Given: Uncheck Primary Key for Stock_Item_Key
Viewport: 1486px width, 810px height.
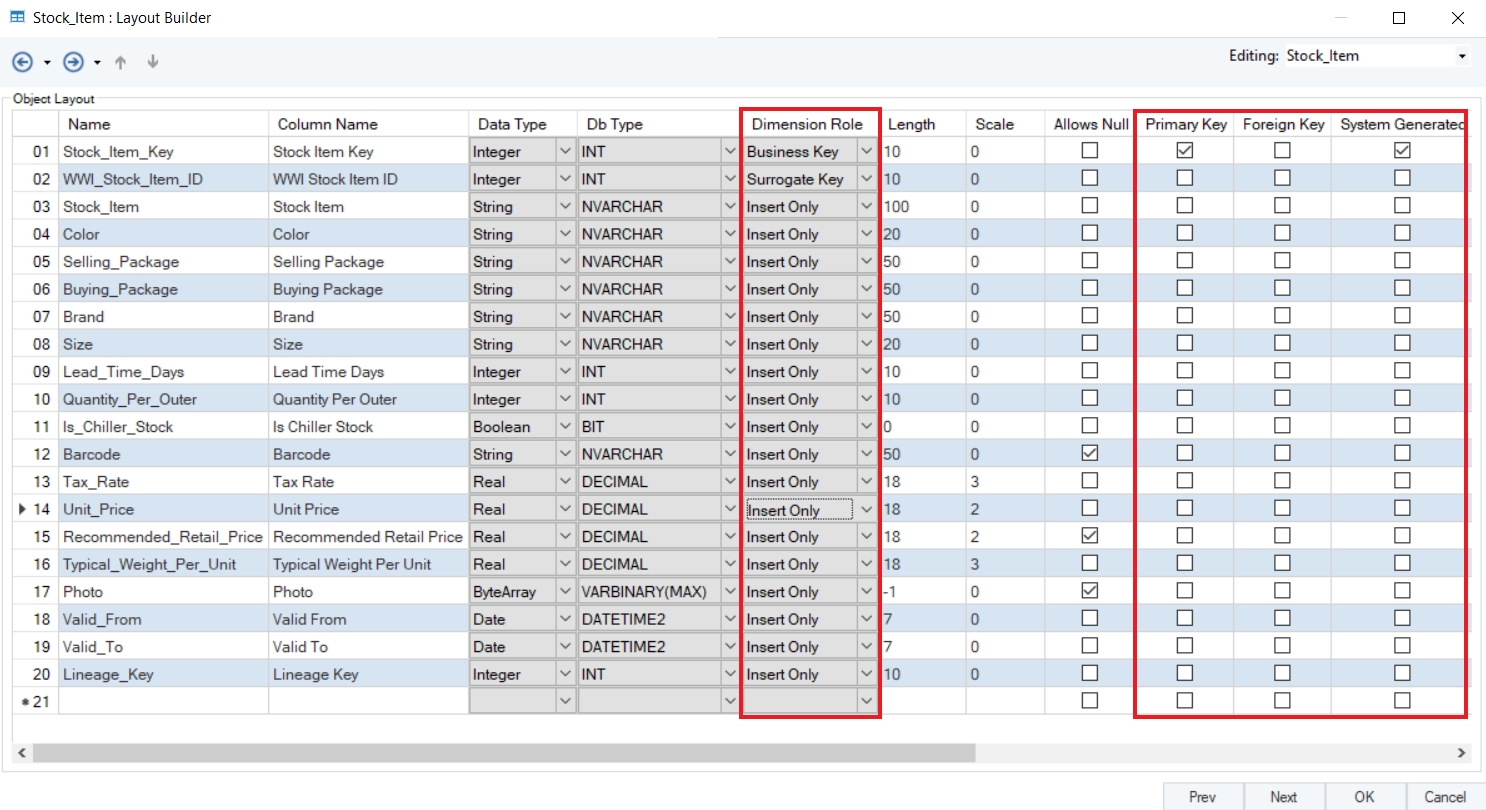Looking at the screenshot, I should [1185, 151].
